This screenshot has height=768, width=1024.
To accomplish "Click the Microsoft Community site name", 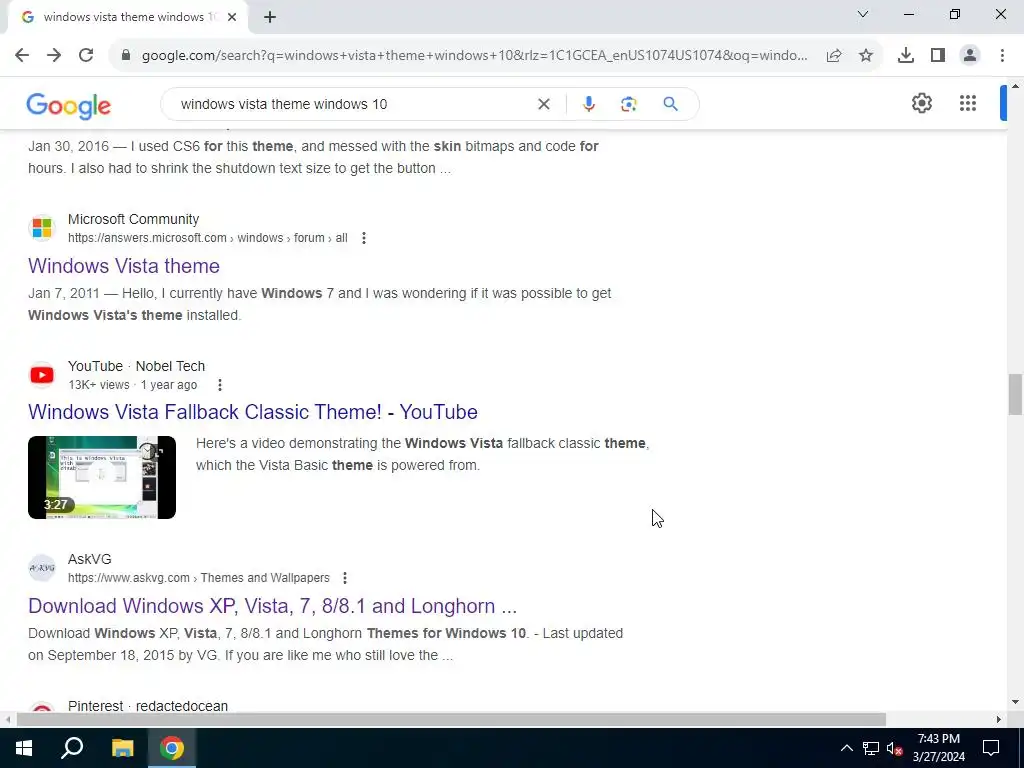I will (133, 219).
